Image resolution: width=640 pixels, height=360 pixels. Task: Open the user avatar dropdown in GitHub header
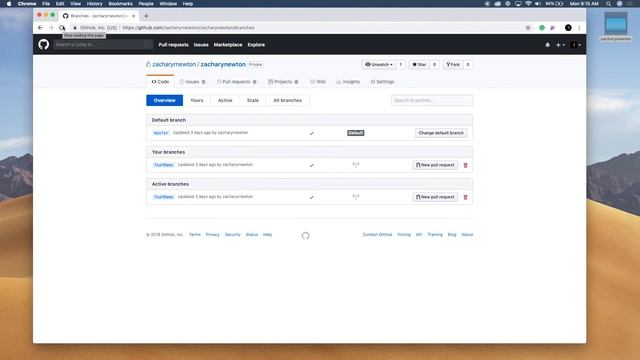pos(576,45)
